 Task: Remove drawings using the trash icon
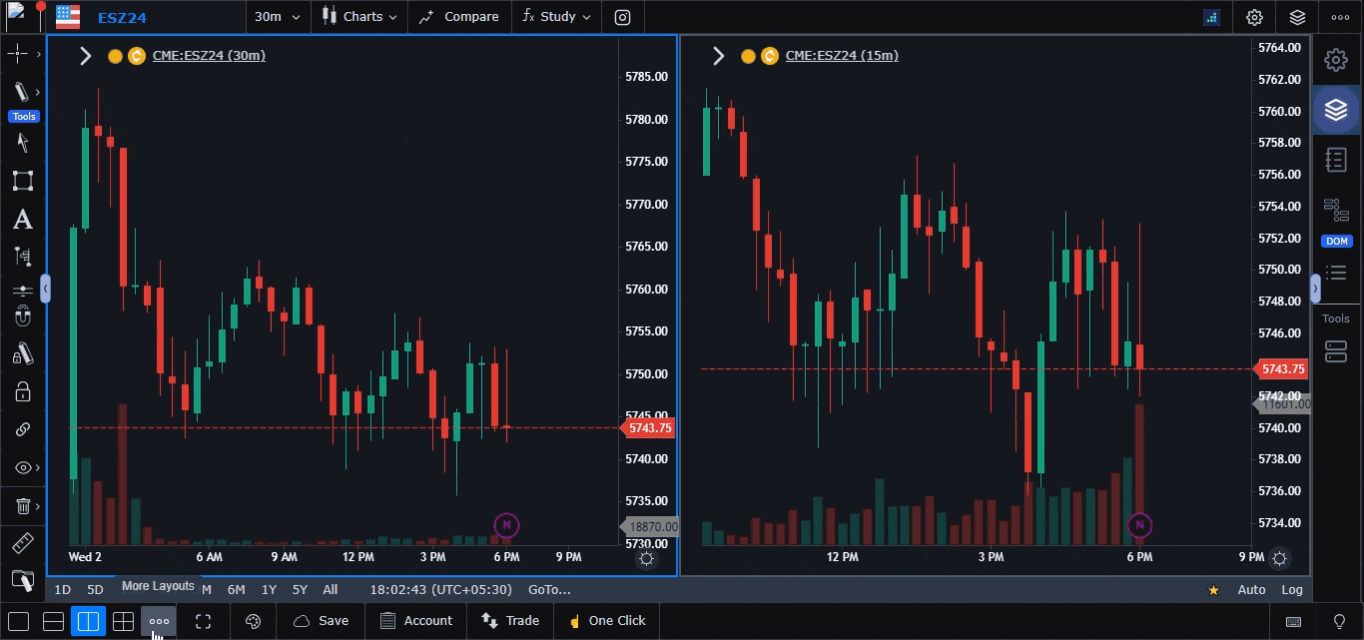(23, 506)
